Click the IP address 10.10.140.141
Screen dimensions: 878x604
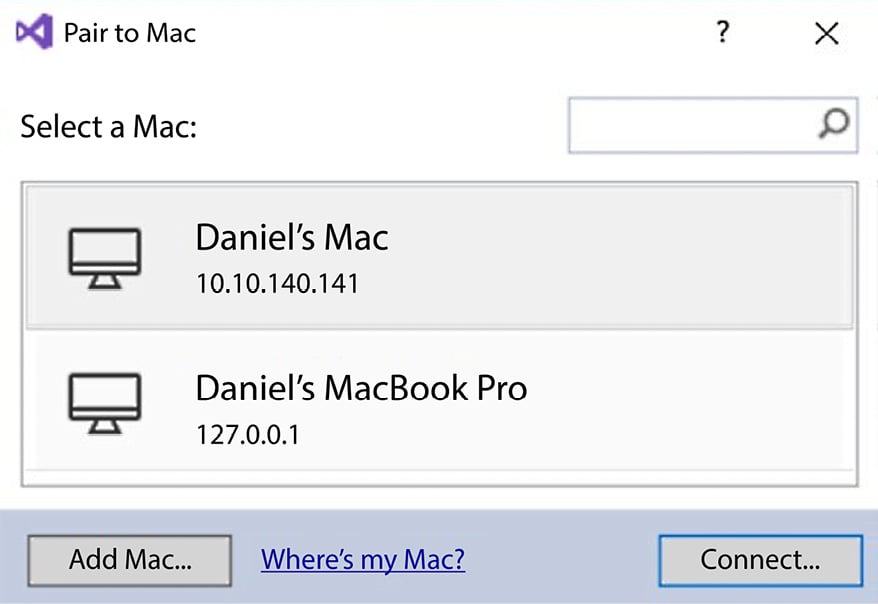277,283
